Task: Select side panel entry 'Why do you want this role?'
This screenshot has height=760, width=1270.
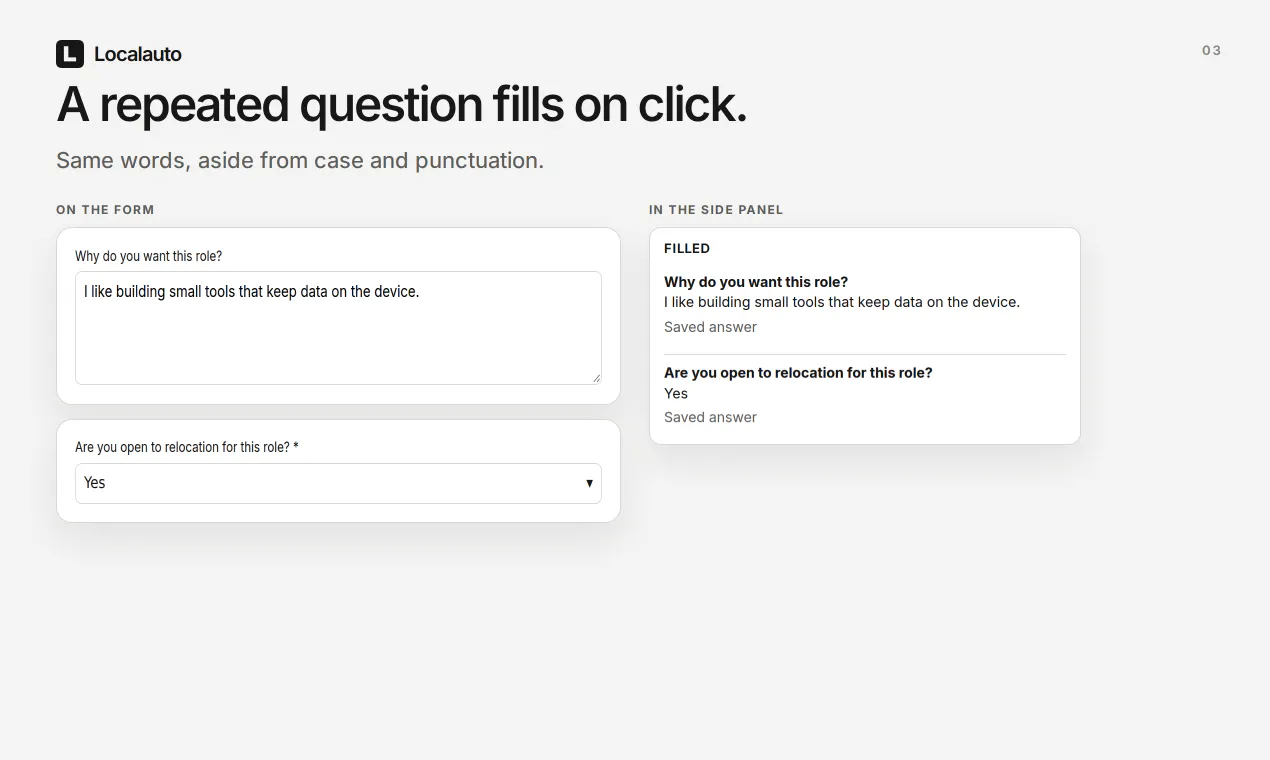Action: (756, 282)
